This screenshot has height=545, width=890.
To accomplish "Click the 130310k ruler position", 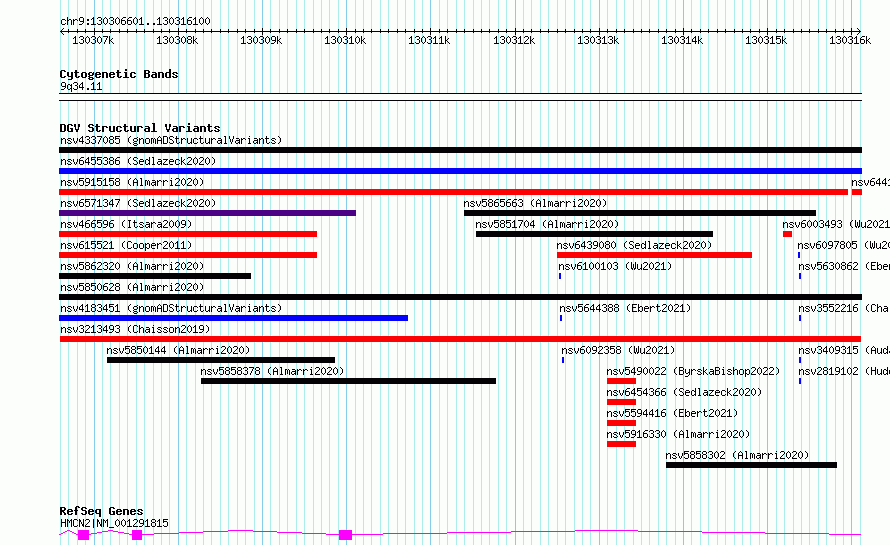I will point(345,40).
